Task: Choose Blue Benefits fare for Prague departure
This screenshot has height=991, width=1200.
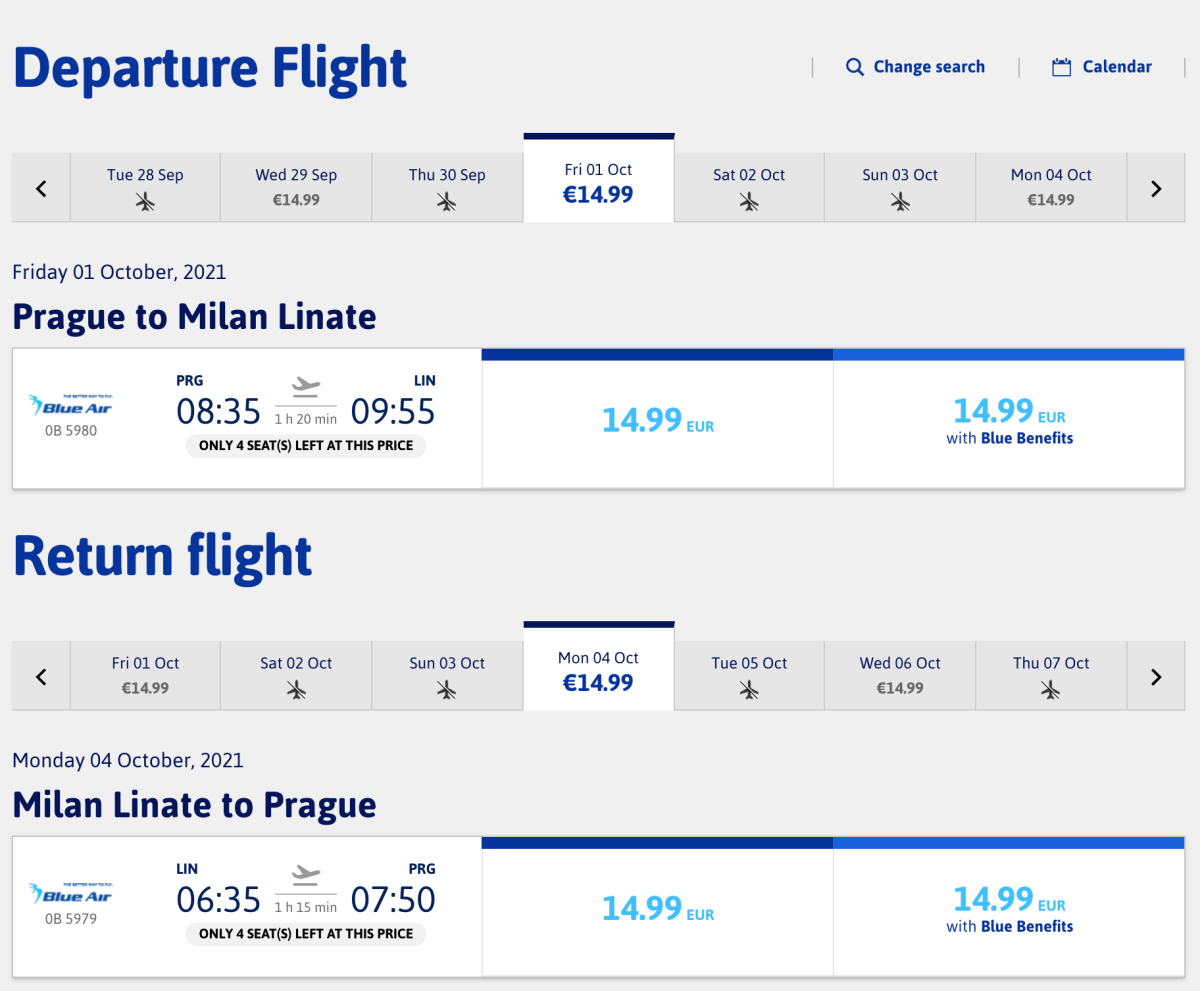Action: point(1009,421)
